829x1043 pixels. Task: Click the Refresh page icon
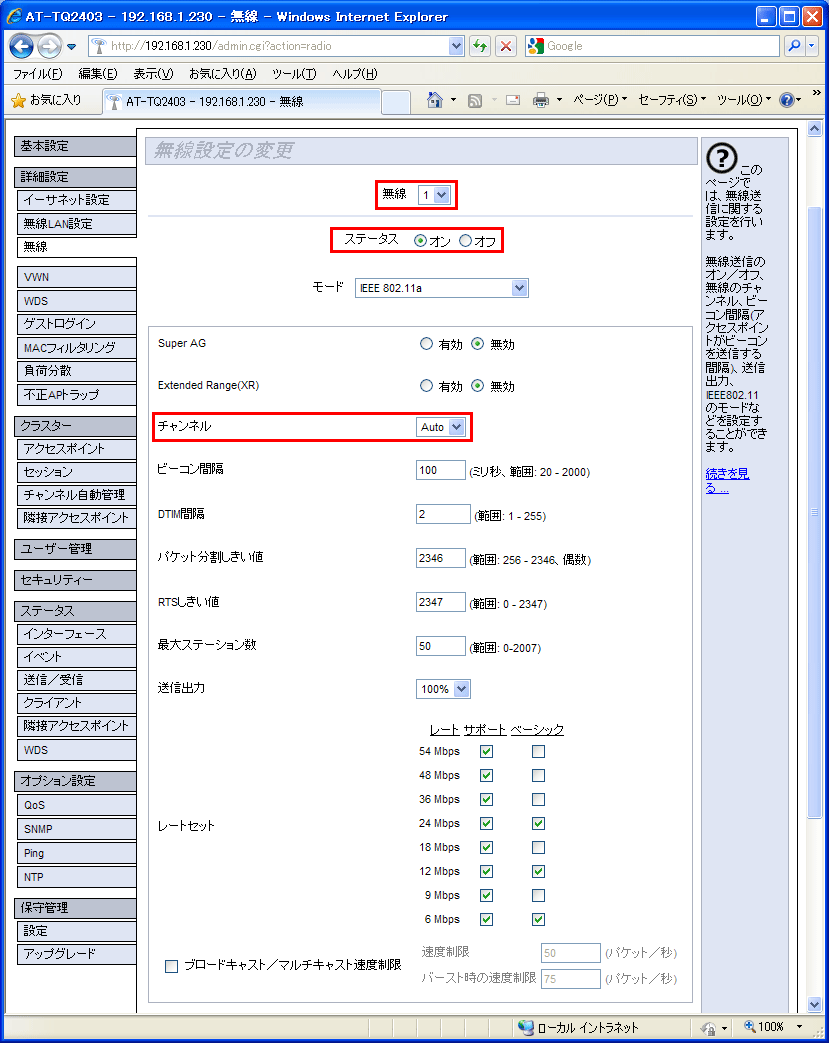click(x=480, y=46)
